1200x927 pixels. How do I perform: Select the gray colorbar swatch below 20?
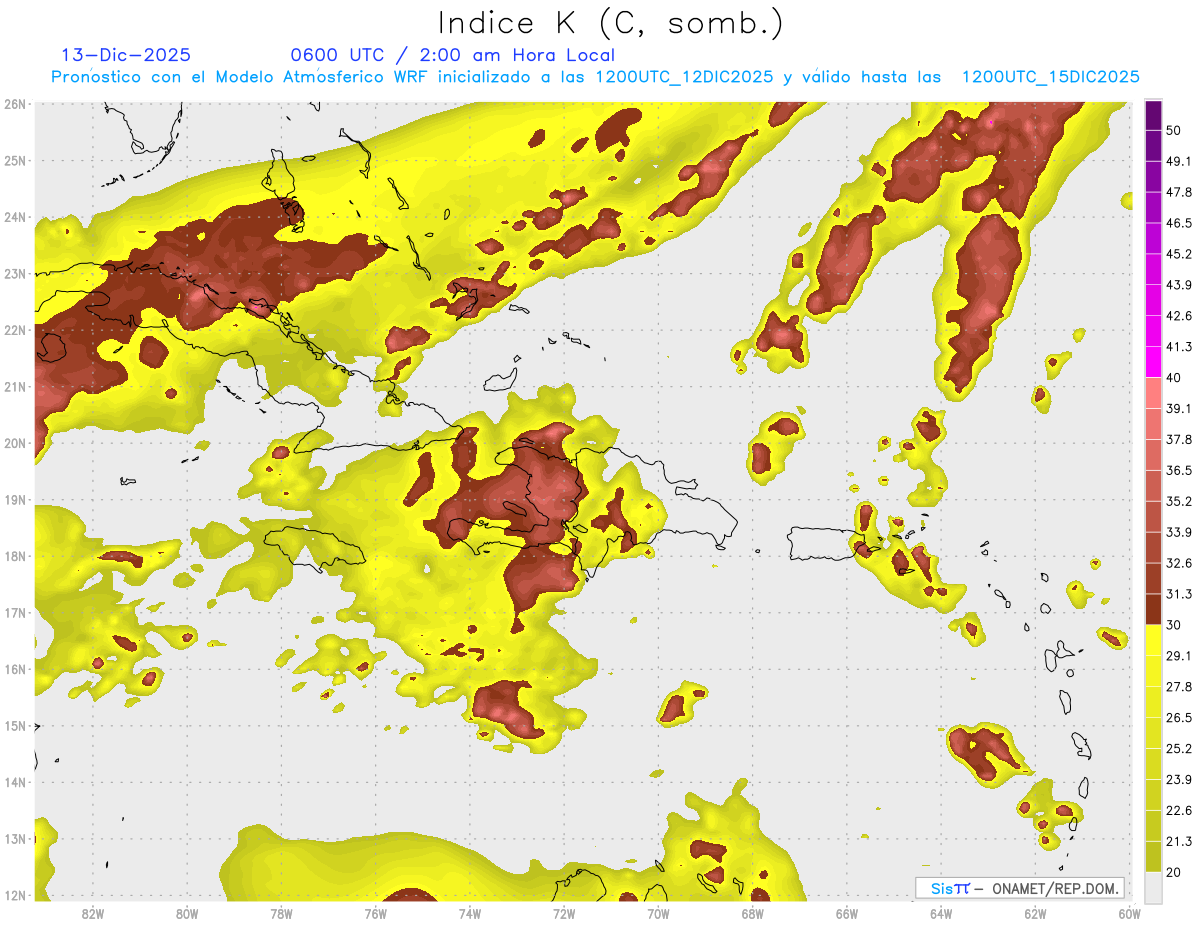pyautogui.click(x=1153, y=887)
